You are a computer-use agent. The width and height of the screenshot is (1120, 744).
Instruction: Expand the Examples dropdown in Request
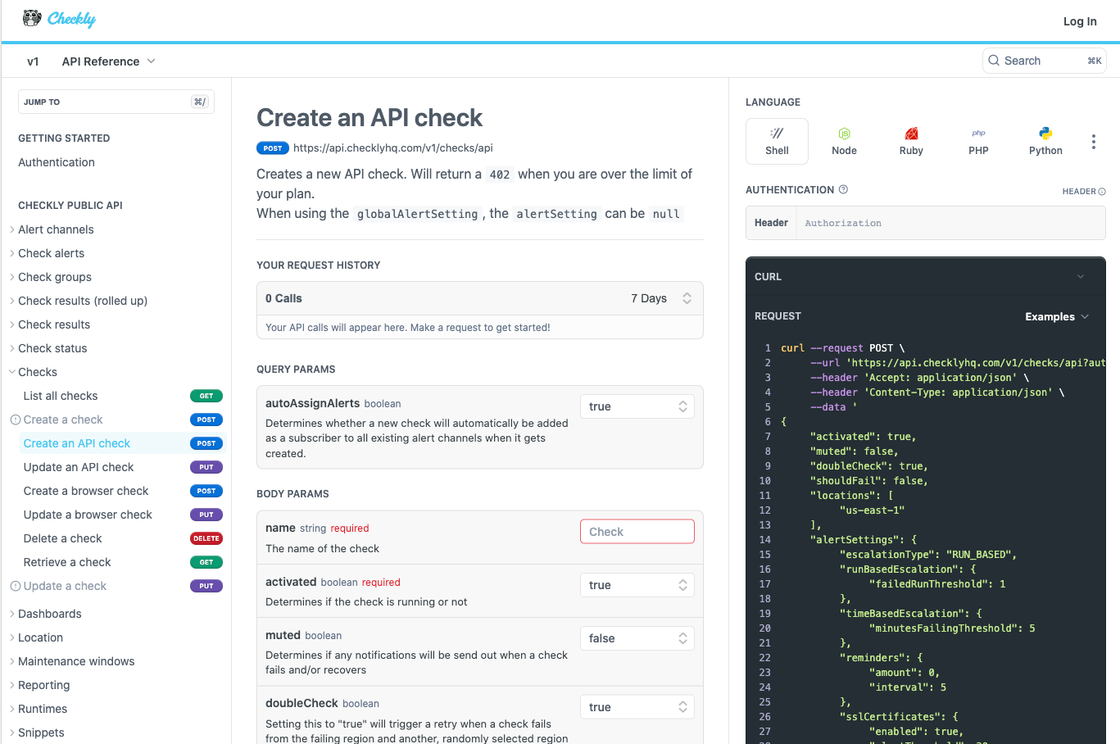tap(1056, 316)
